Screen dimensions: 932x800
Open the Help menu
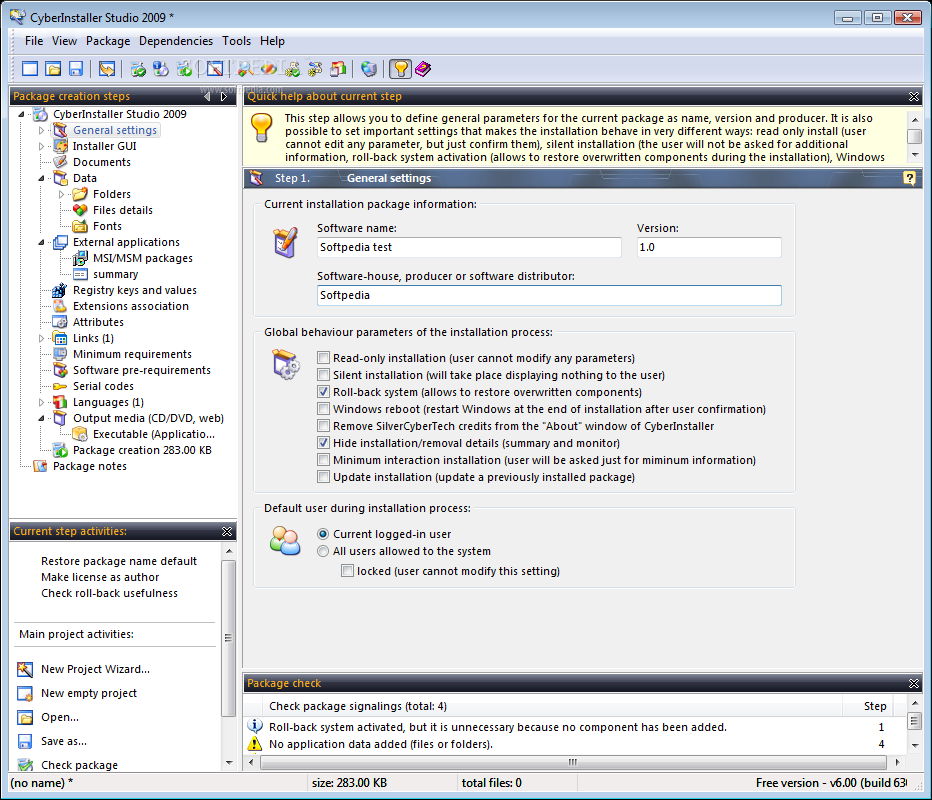tap(272, 41)
